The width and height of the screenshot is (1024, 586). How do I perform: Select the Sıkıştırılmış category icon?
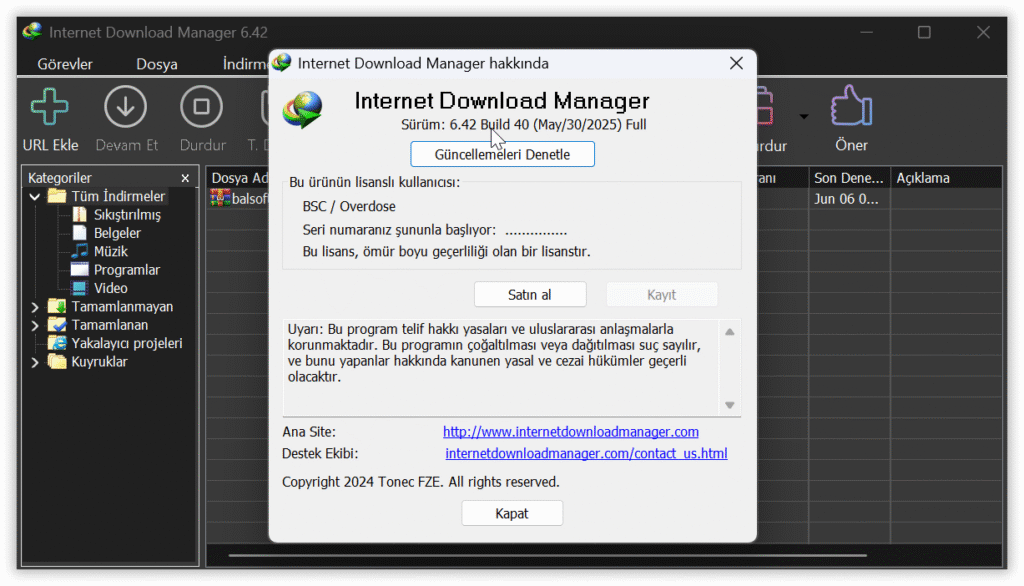(80, 214)
